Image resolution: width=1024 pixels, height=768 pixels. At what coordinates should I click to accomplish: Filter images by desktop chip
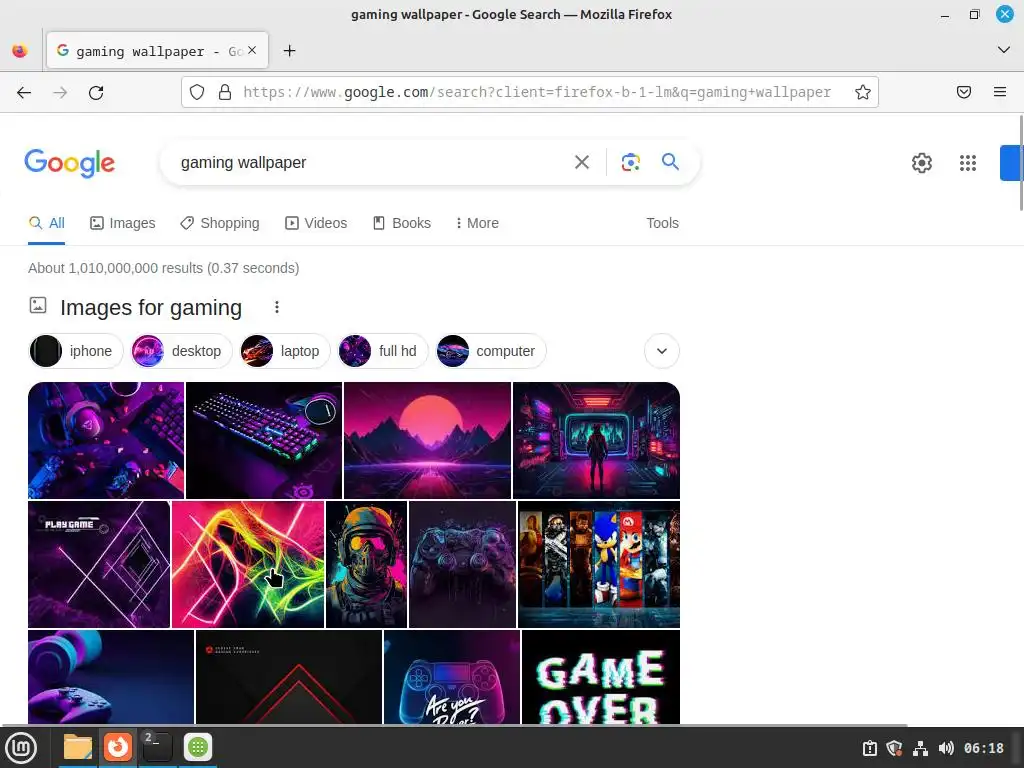181,351
